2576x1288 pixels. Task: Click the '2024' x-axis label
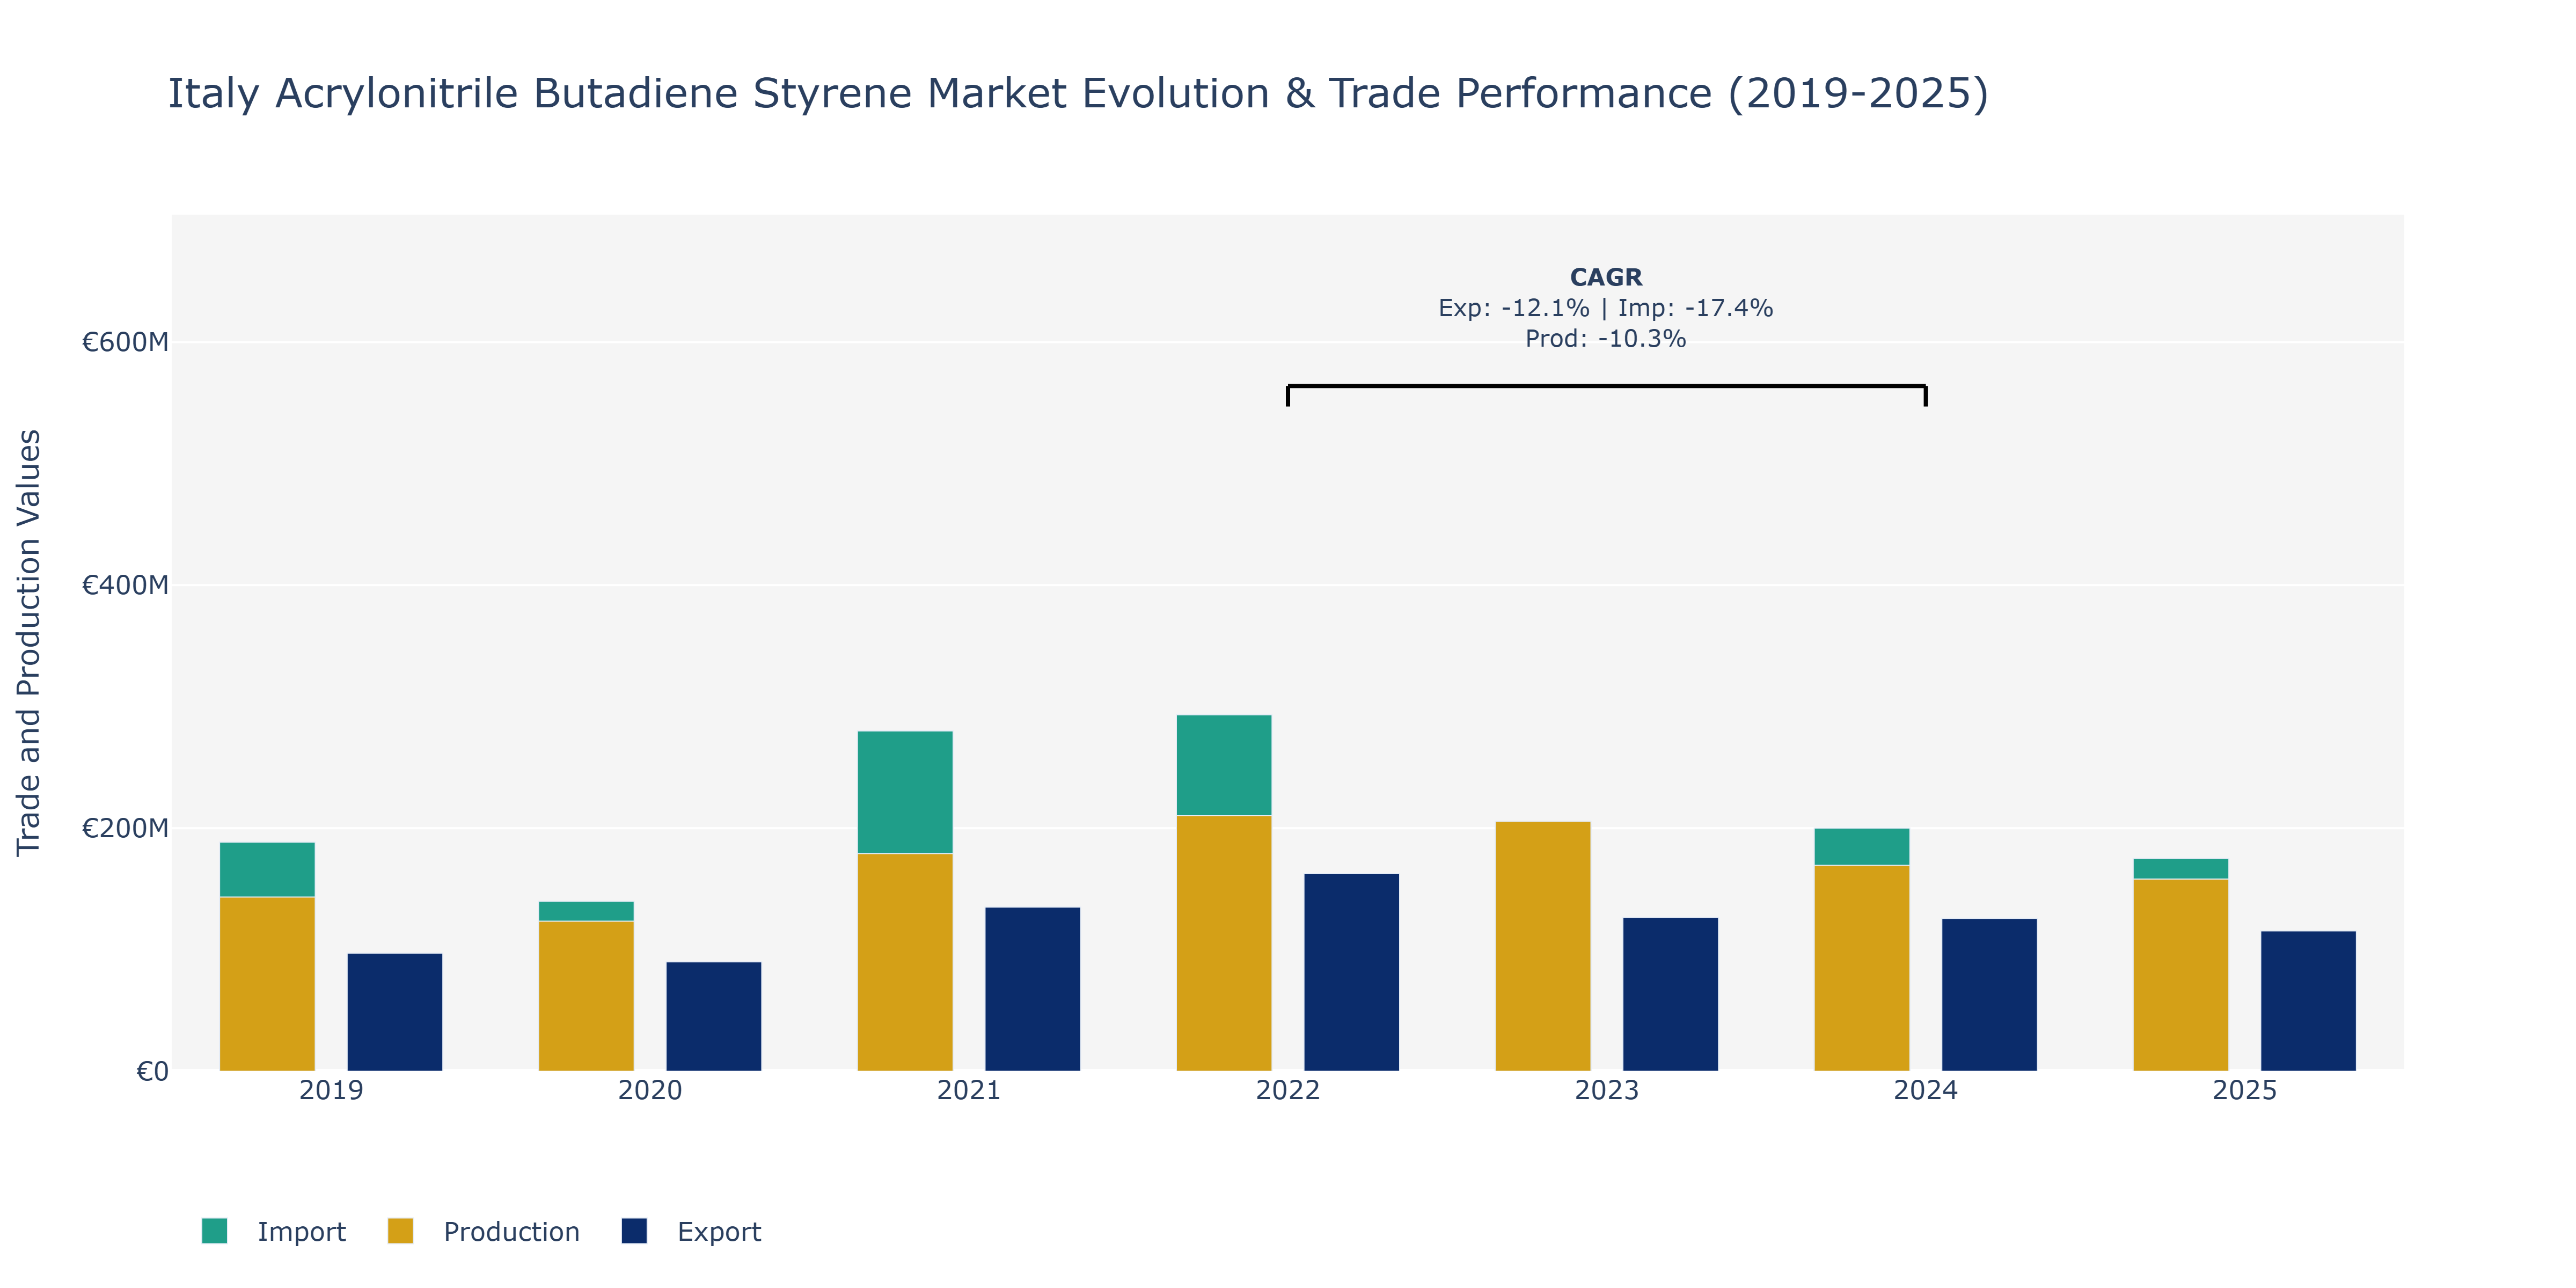click(x=1926, y=1090)
